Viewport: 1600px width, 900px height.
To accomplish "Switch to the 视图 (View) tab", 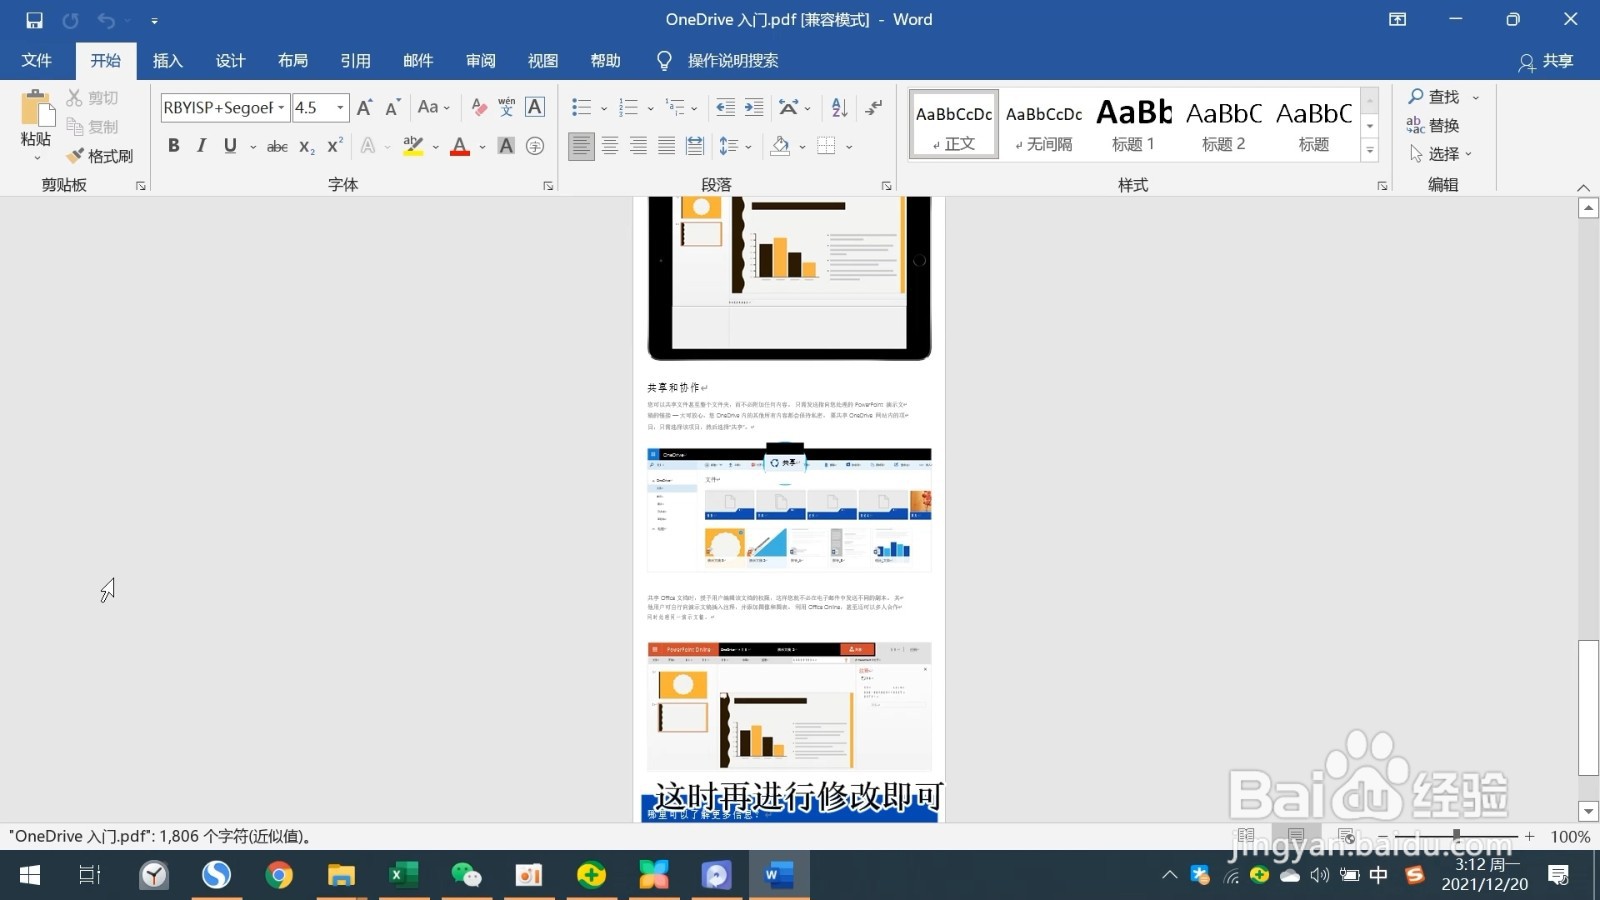I will tap(543, 61).
